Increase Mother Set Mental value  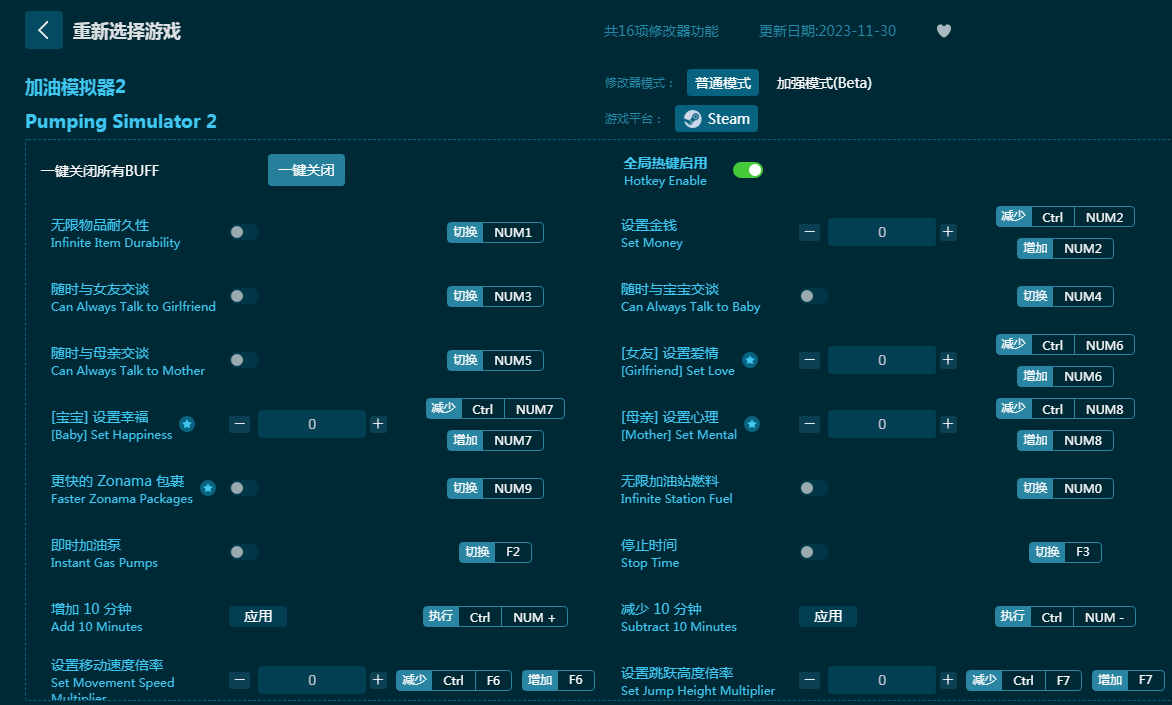pos(948,425)
